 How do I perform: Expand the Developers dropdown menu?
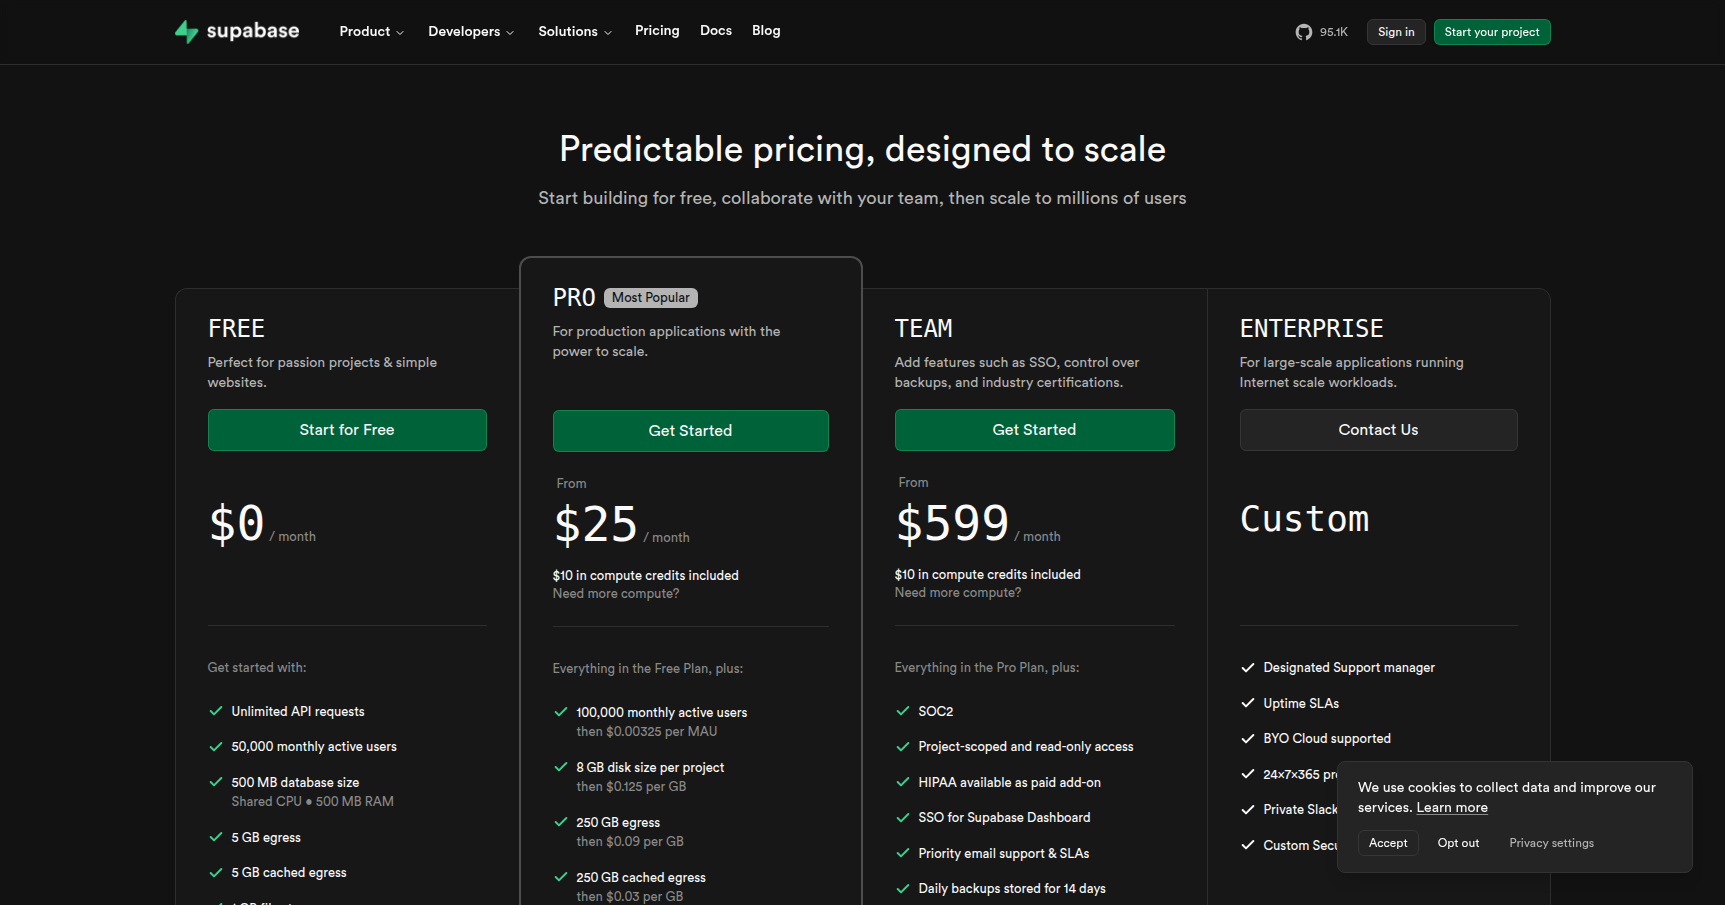tap(470, 32)
